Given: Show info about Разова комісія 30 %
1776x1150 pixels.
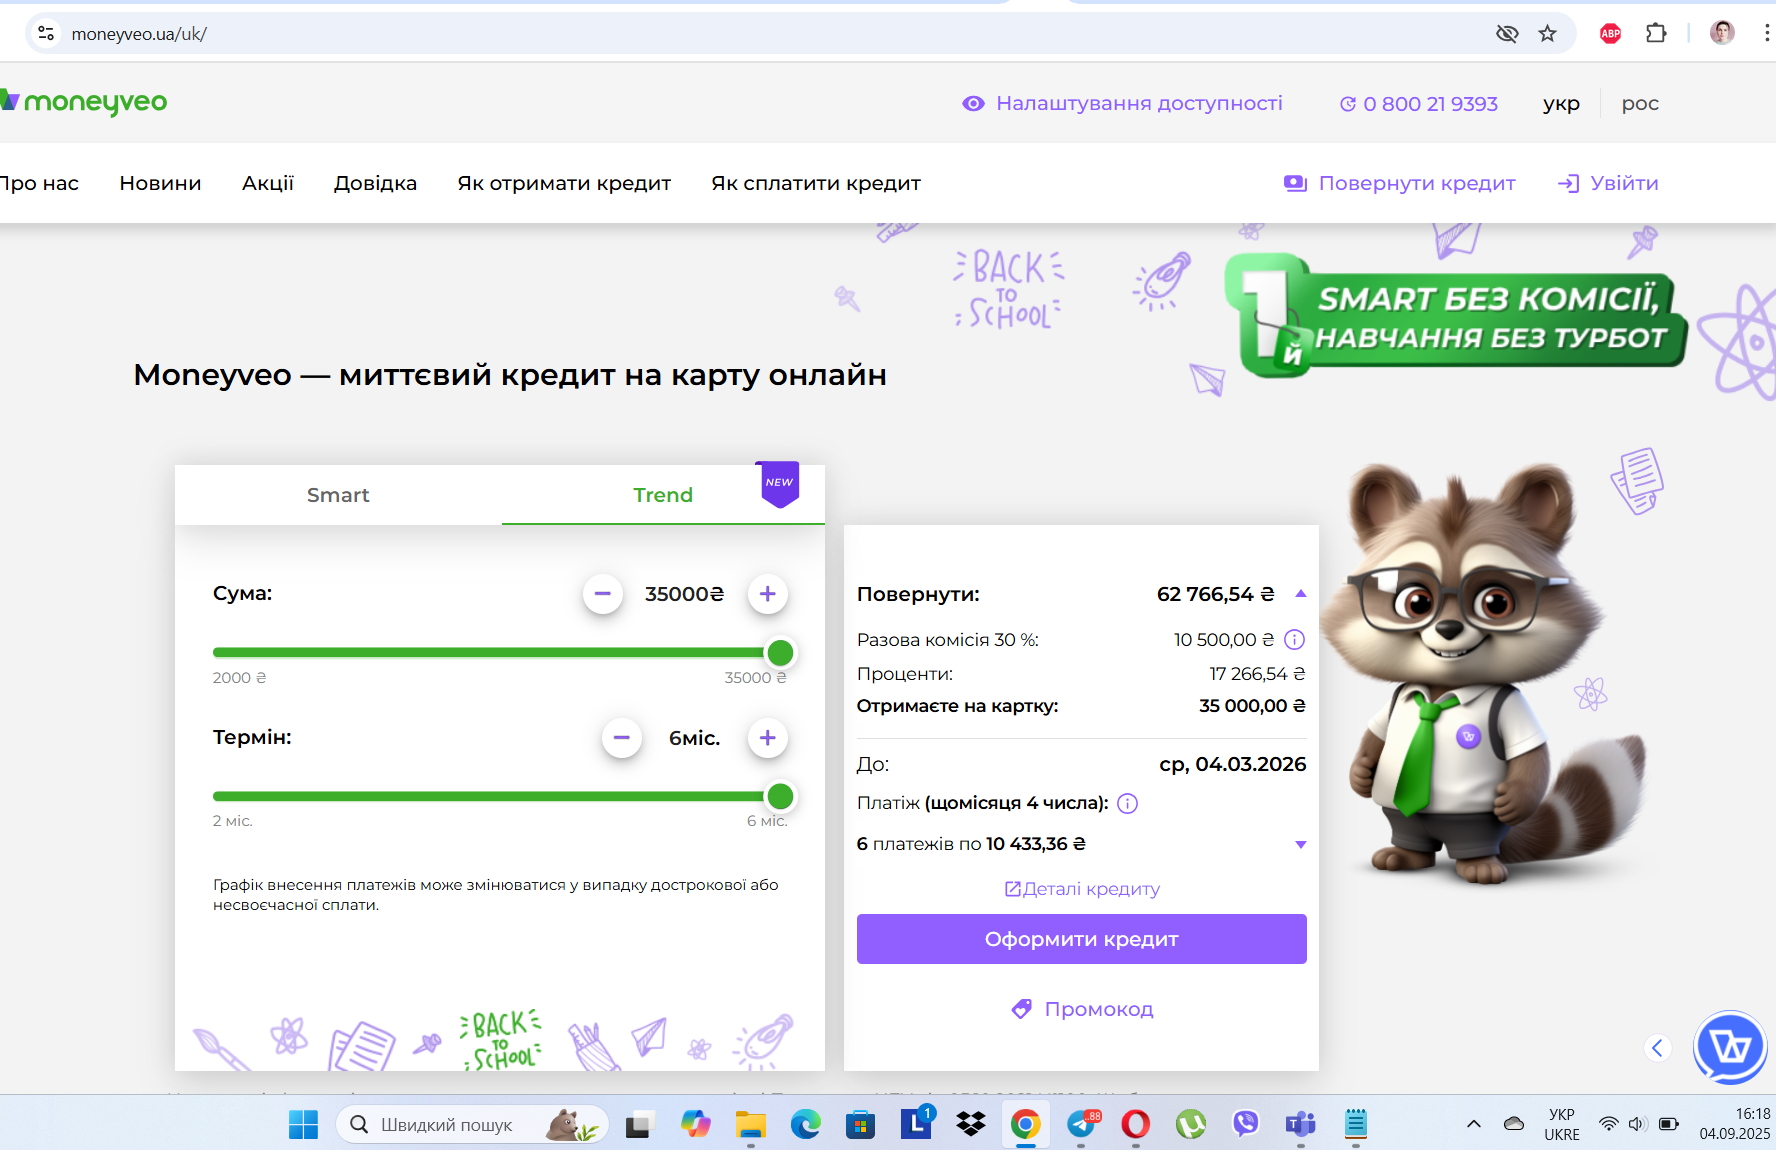Looking at the screenshot, I should pos(1294,639).
